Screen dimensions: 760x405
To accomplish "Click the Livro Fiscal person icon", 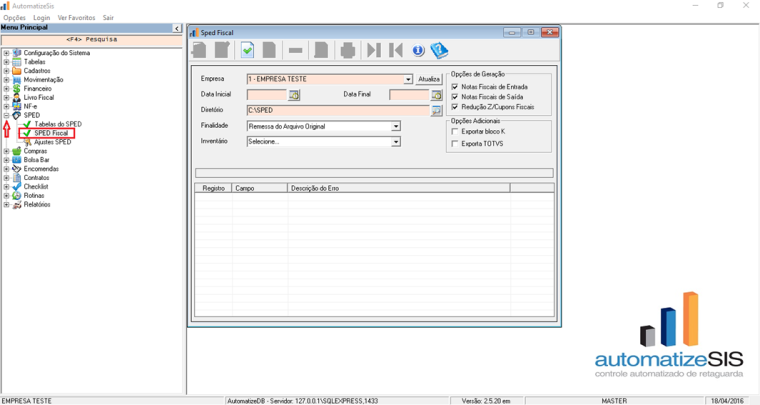I will [17, 97].
